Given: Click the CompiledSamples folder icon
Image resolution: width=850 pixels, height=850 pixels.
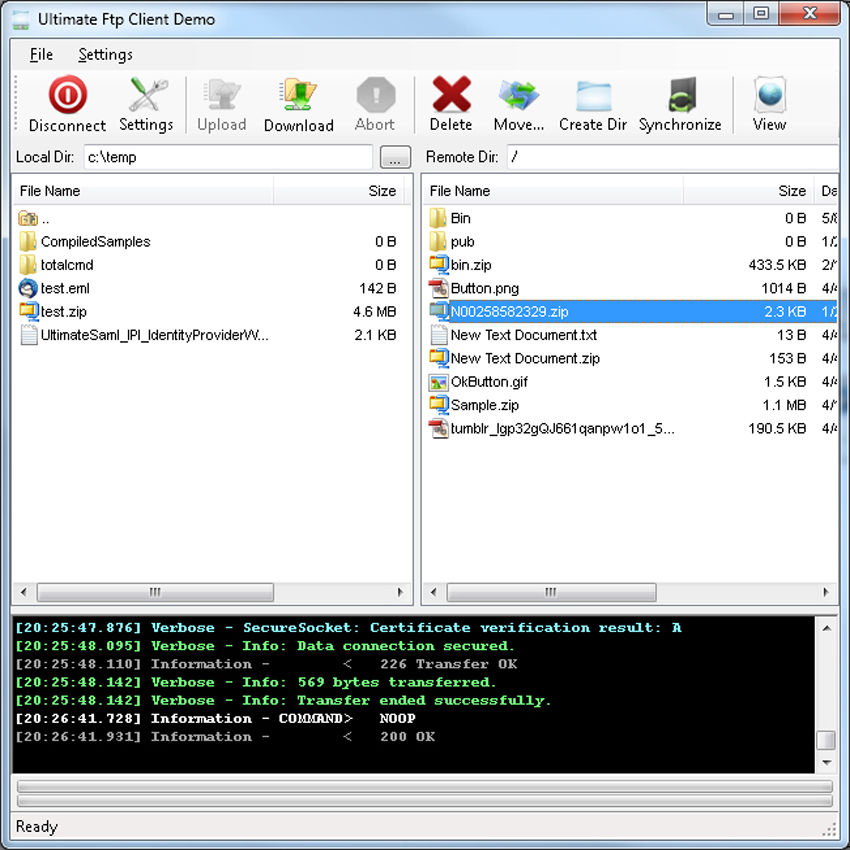Looking at the screenshot, I should coord(28,241).
